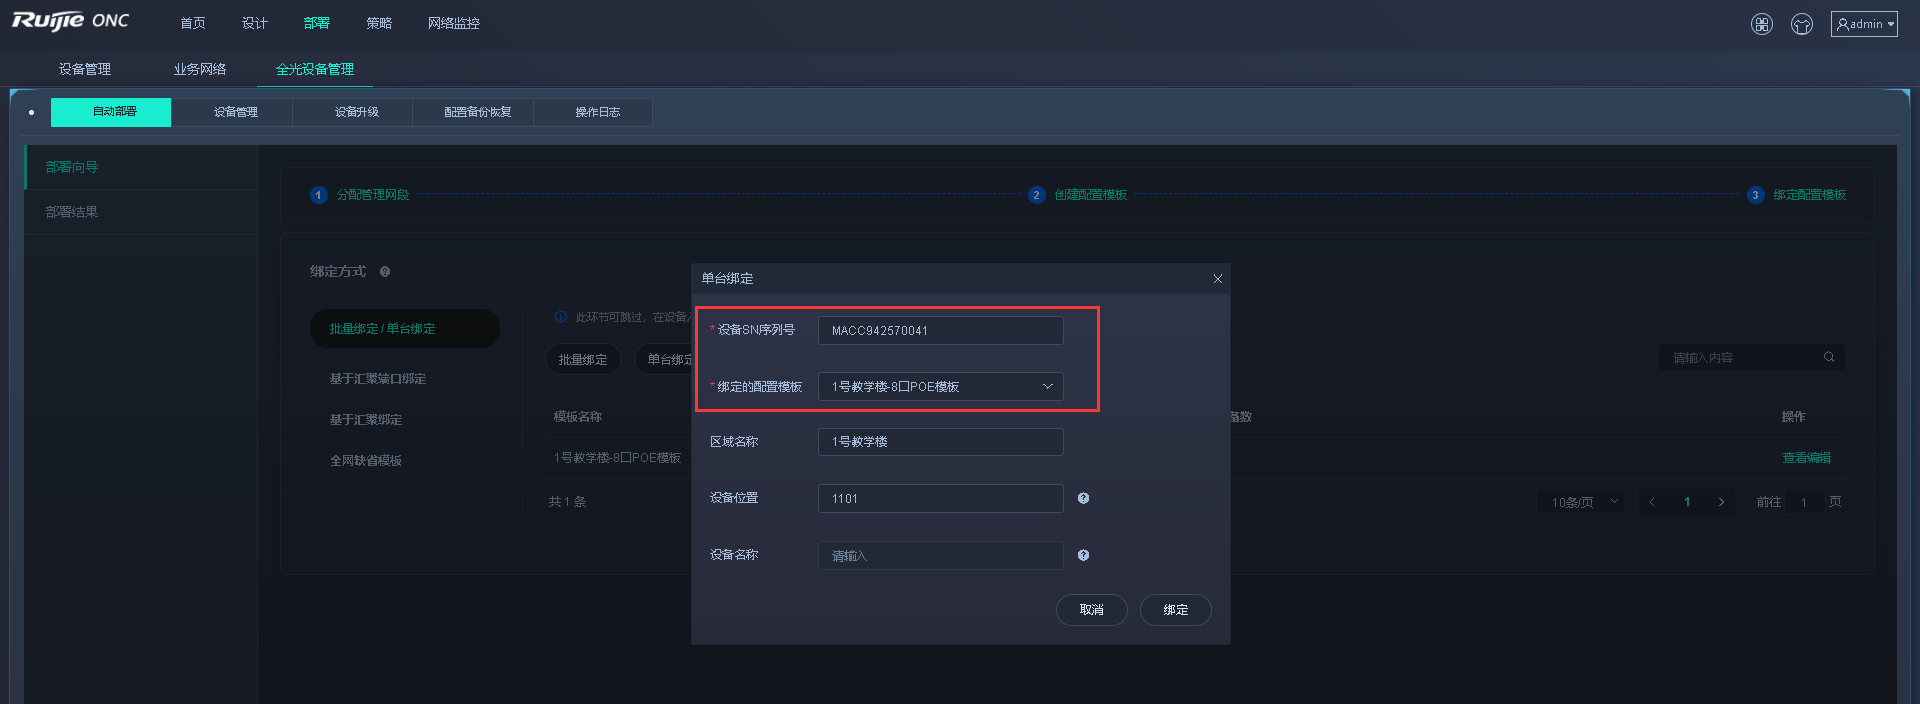1920x704 pixels.
Task: Open the 10条/页 page size dropdown
Action: point(1583,502)
